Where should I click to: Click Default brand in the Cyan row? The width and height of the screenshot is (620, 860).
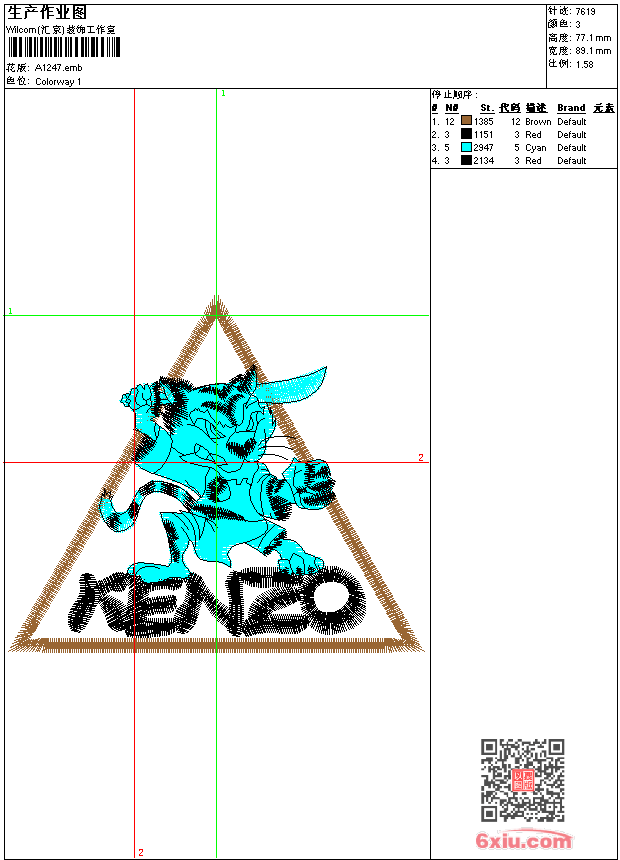572,148
